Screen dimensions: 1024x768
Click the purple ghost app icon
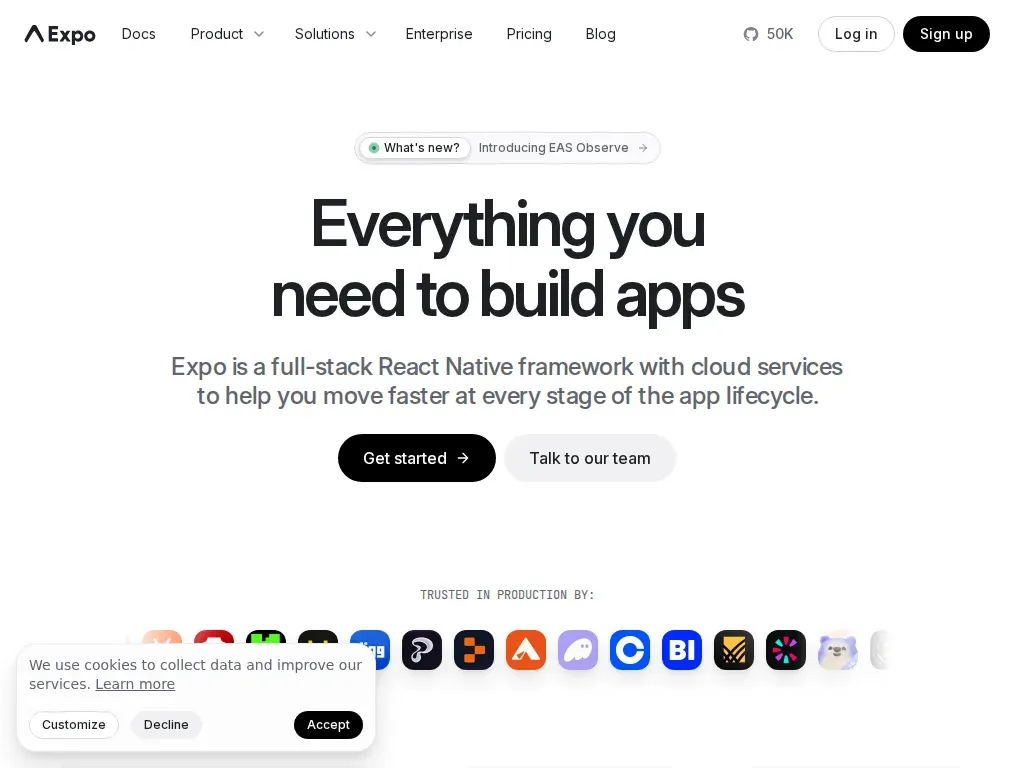578,650
